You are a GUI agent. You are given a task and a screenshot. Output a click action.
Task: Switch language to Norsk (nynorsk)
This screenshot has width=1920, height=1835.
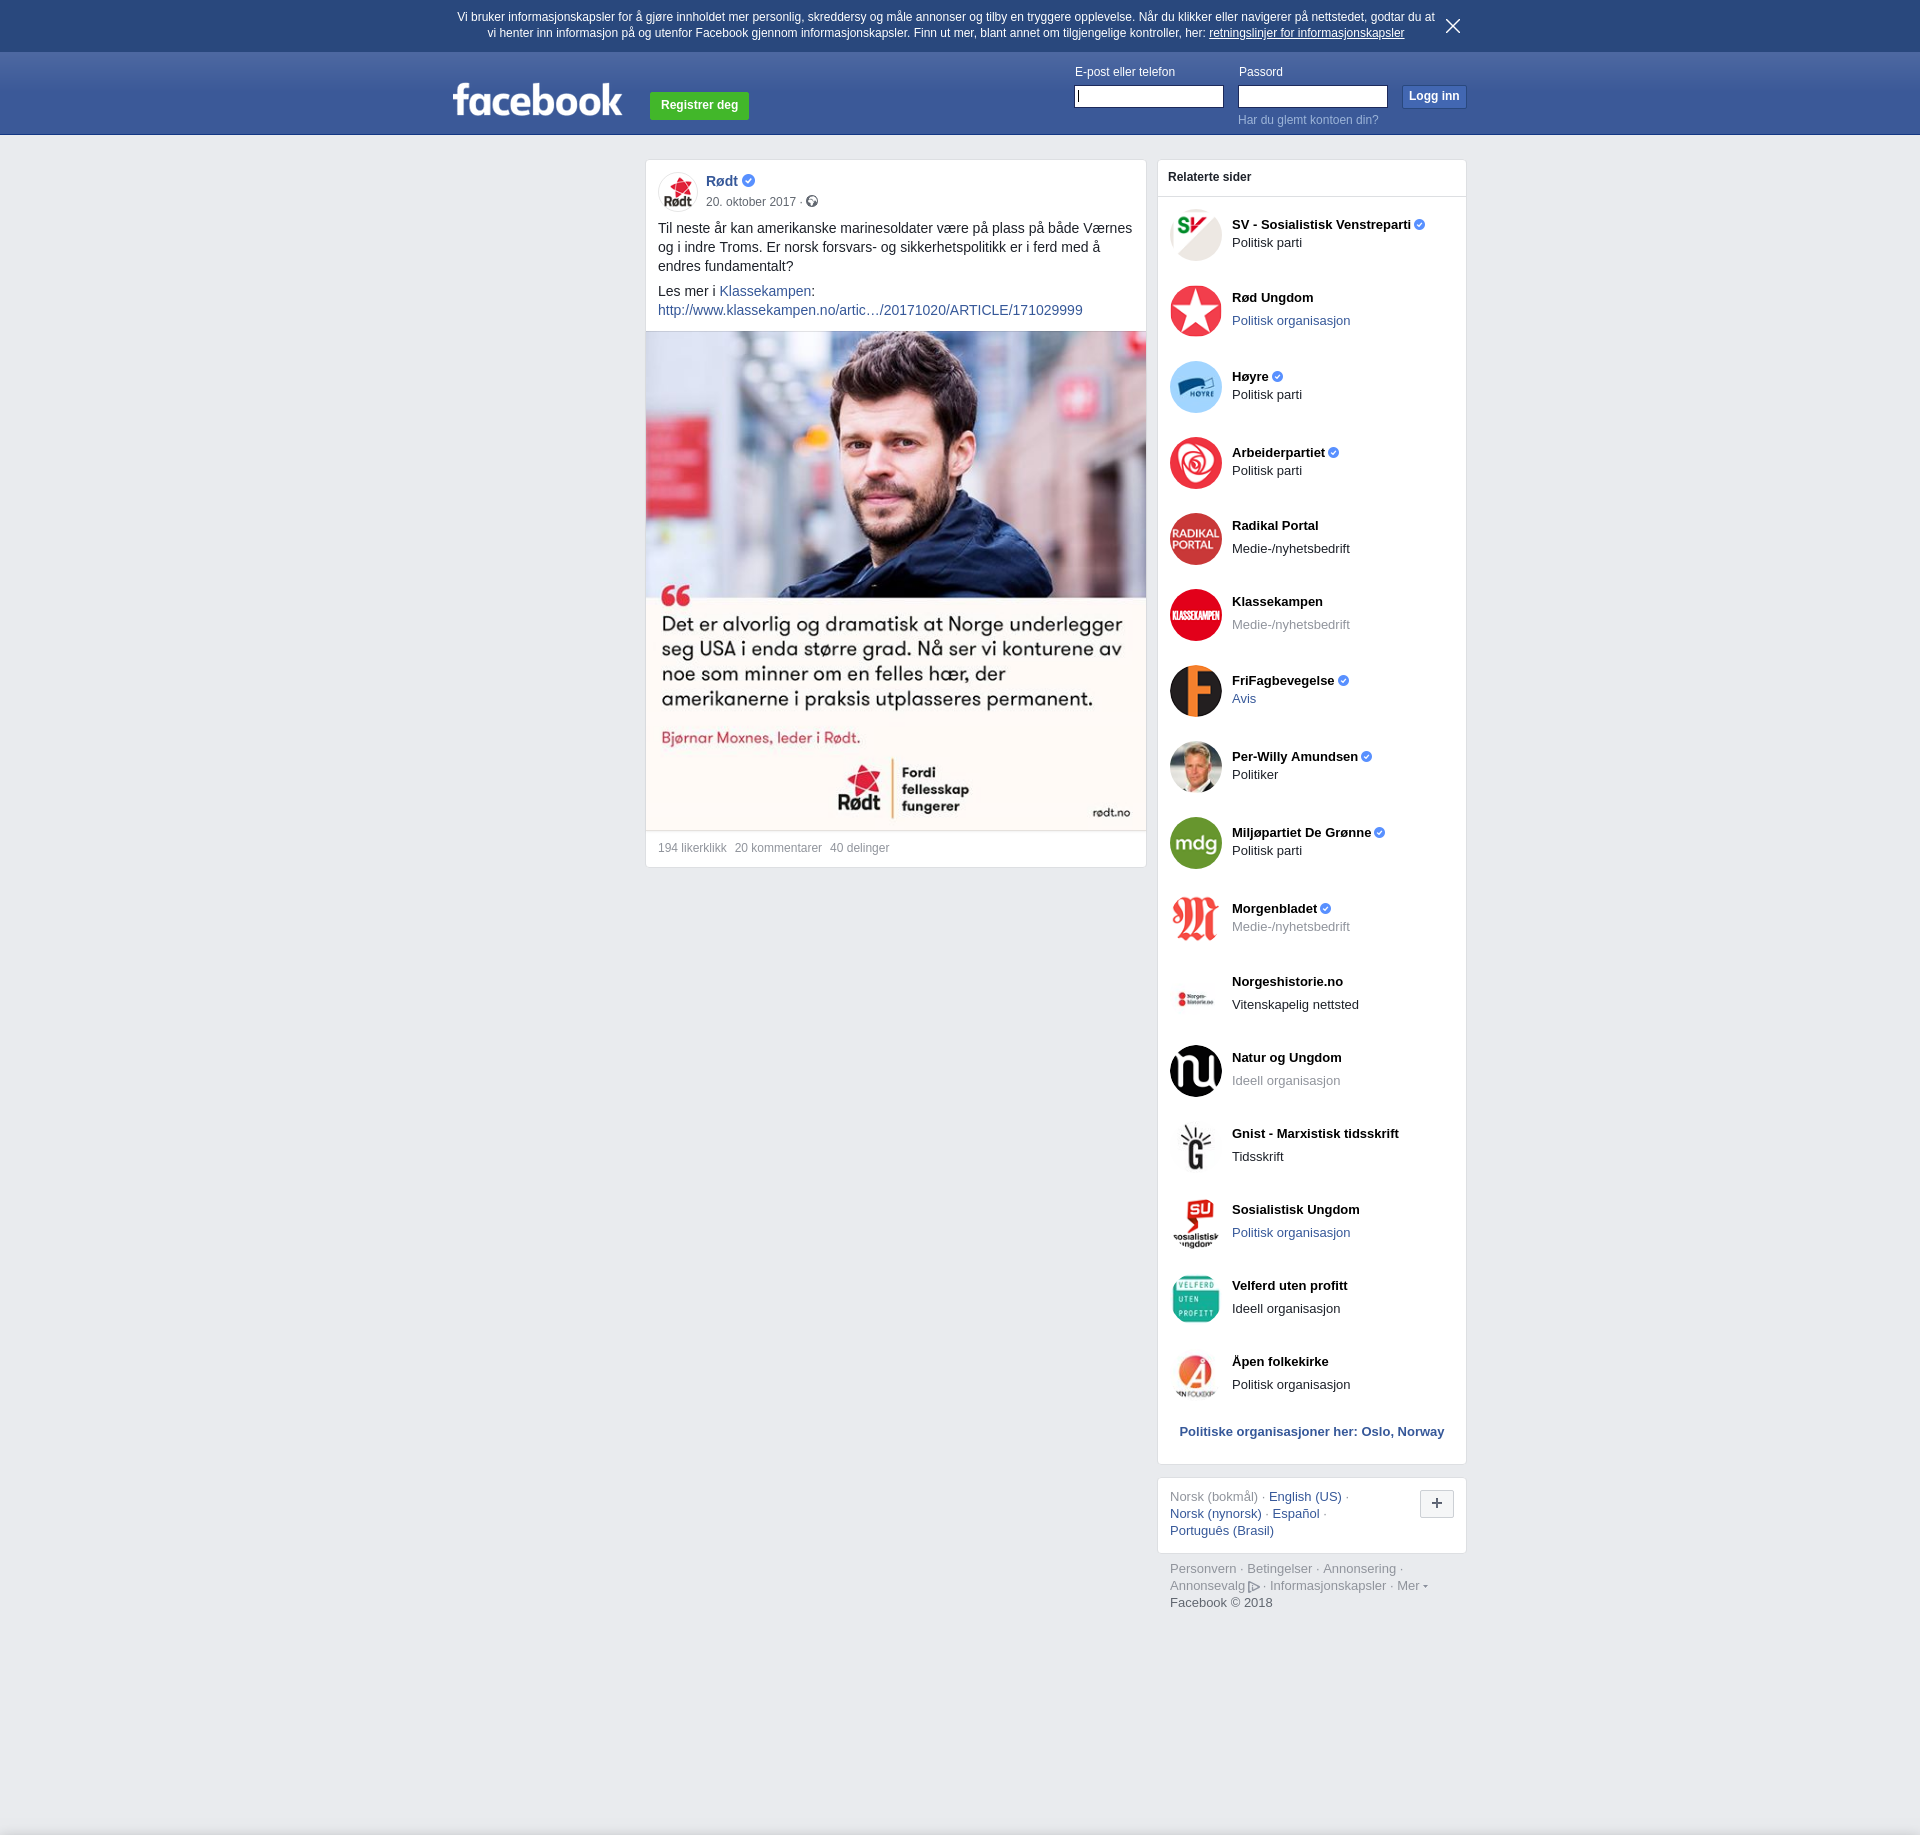pyautogui.click(x=1216, y=1514)
